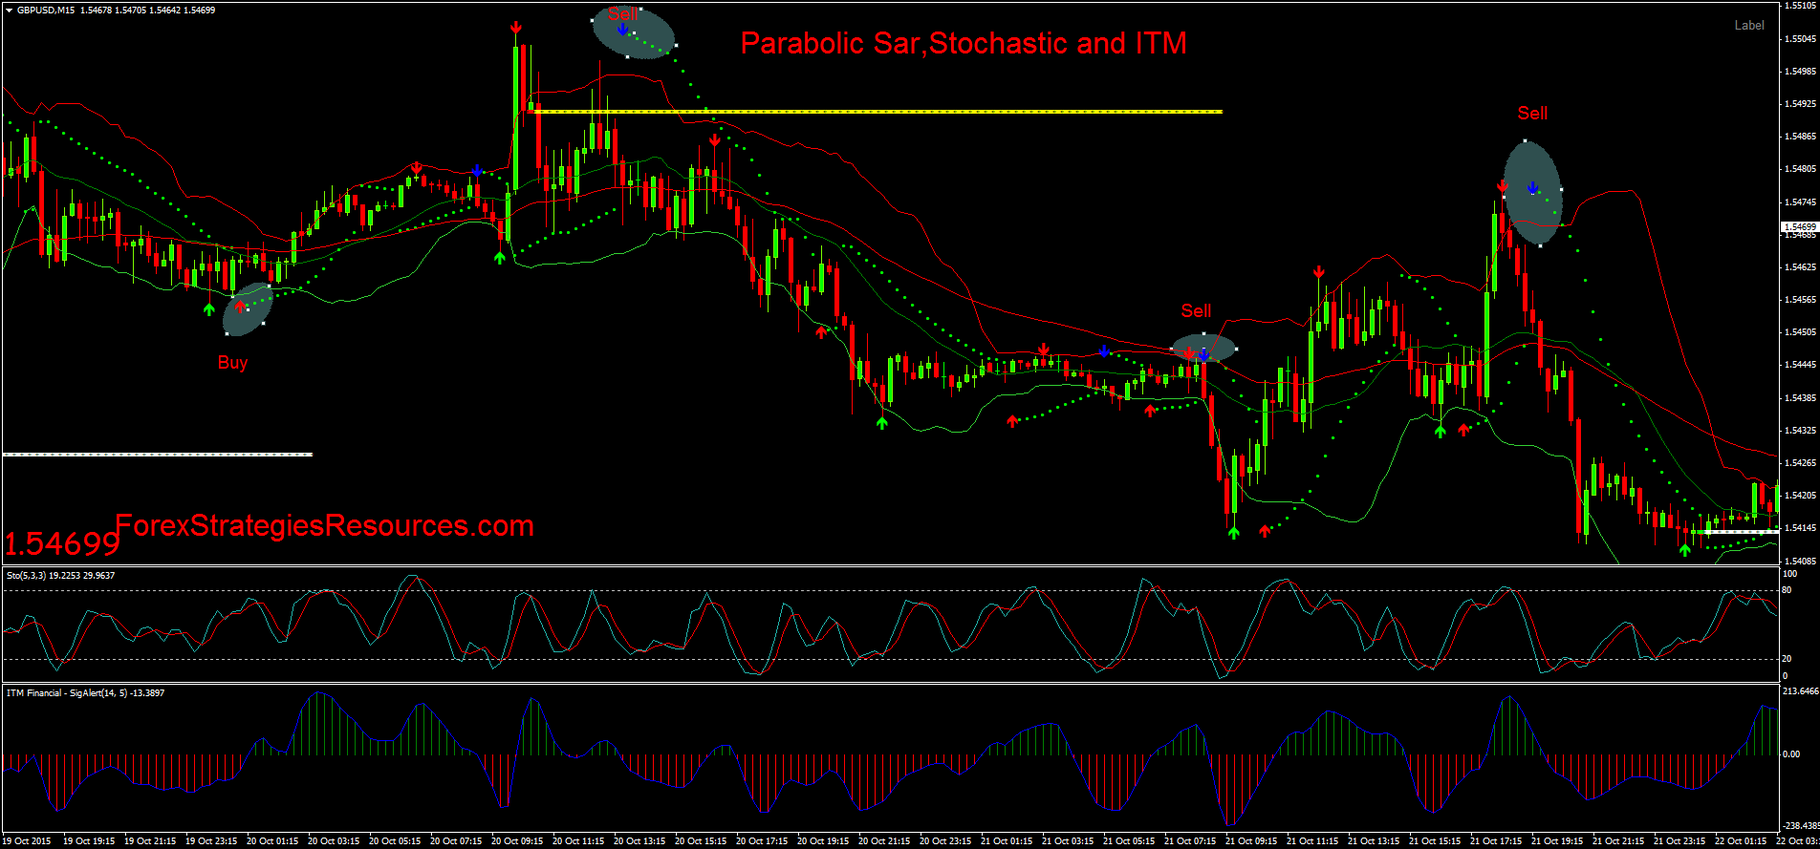The height and width of the screenshot is (849, 1820).
Task: Click the time axis label 20 Oct 17:15
Action: (x=762, y=841)
